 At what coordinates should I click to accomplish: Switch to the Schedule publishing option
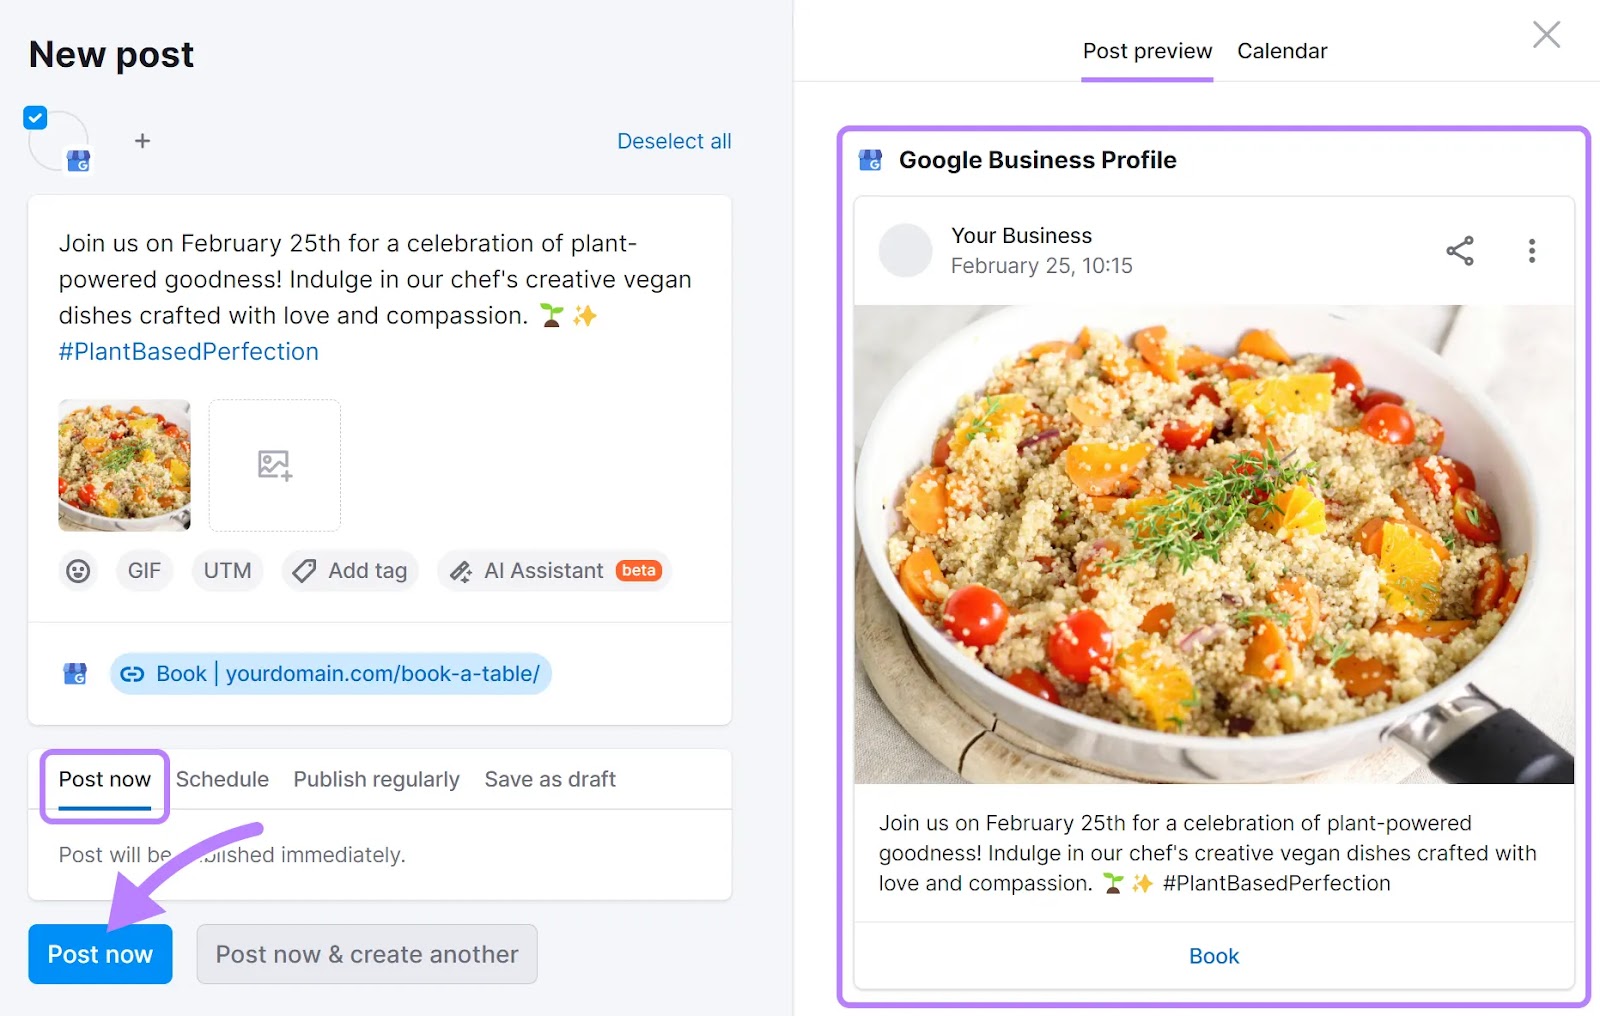click(x=222, y=779)
